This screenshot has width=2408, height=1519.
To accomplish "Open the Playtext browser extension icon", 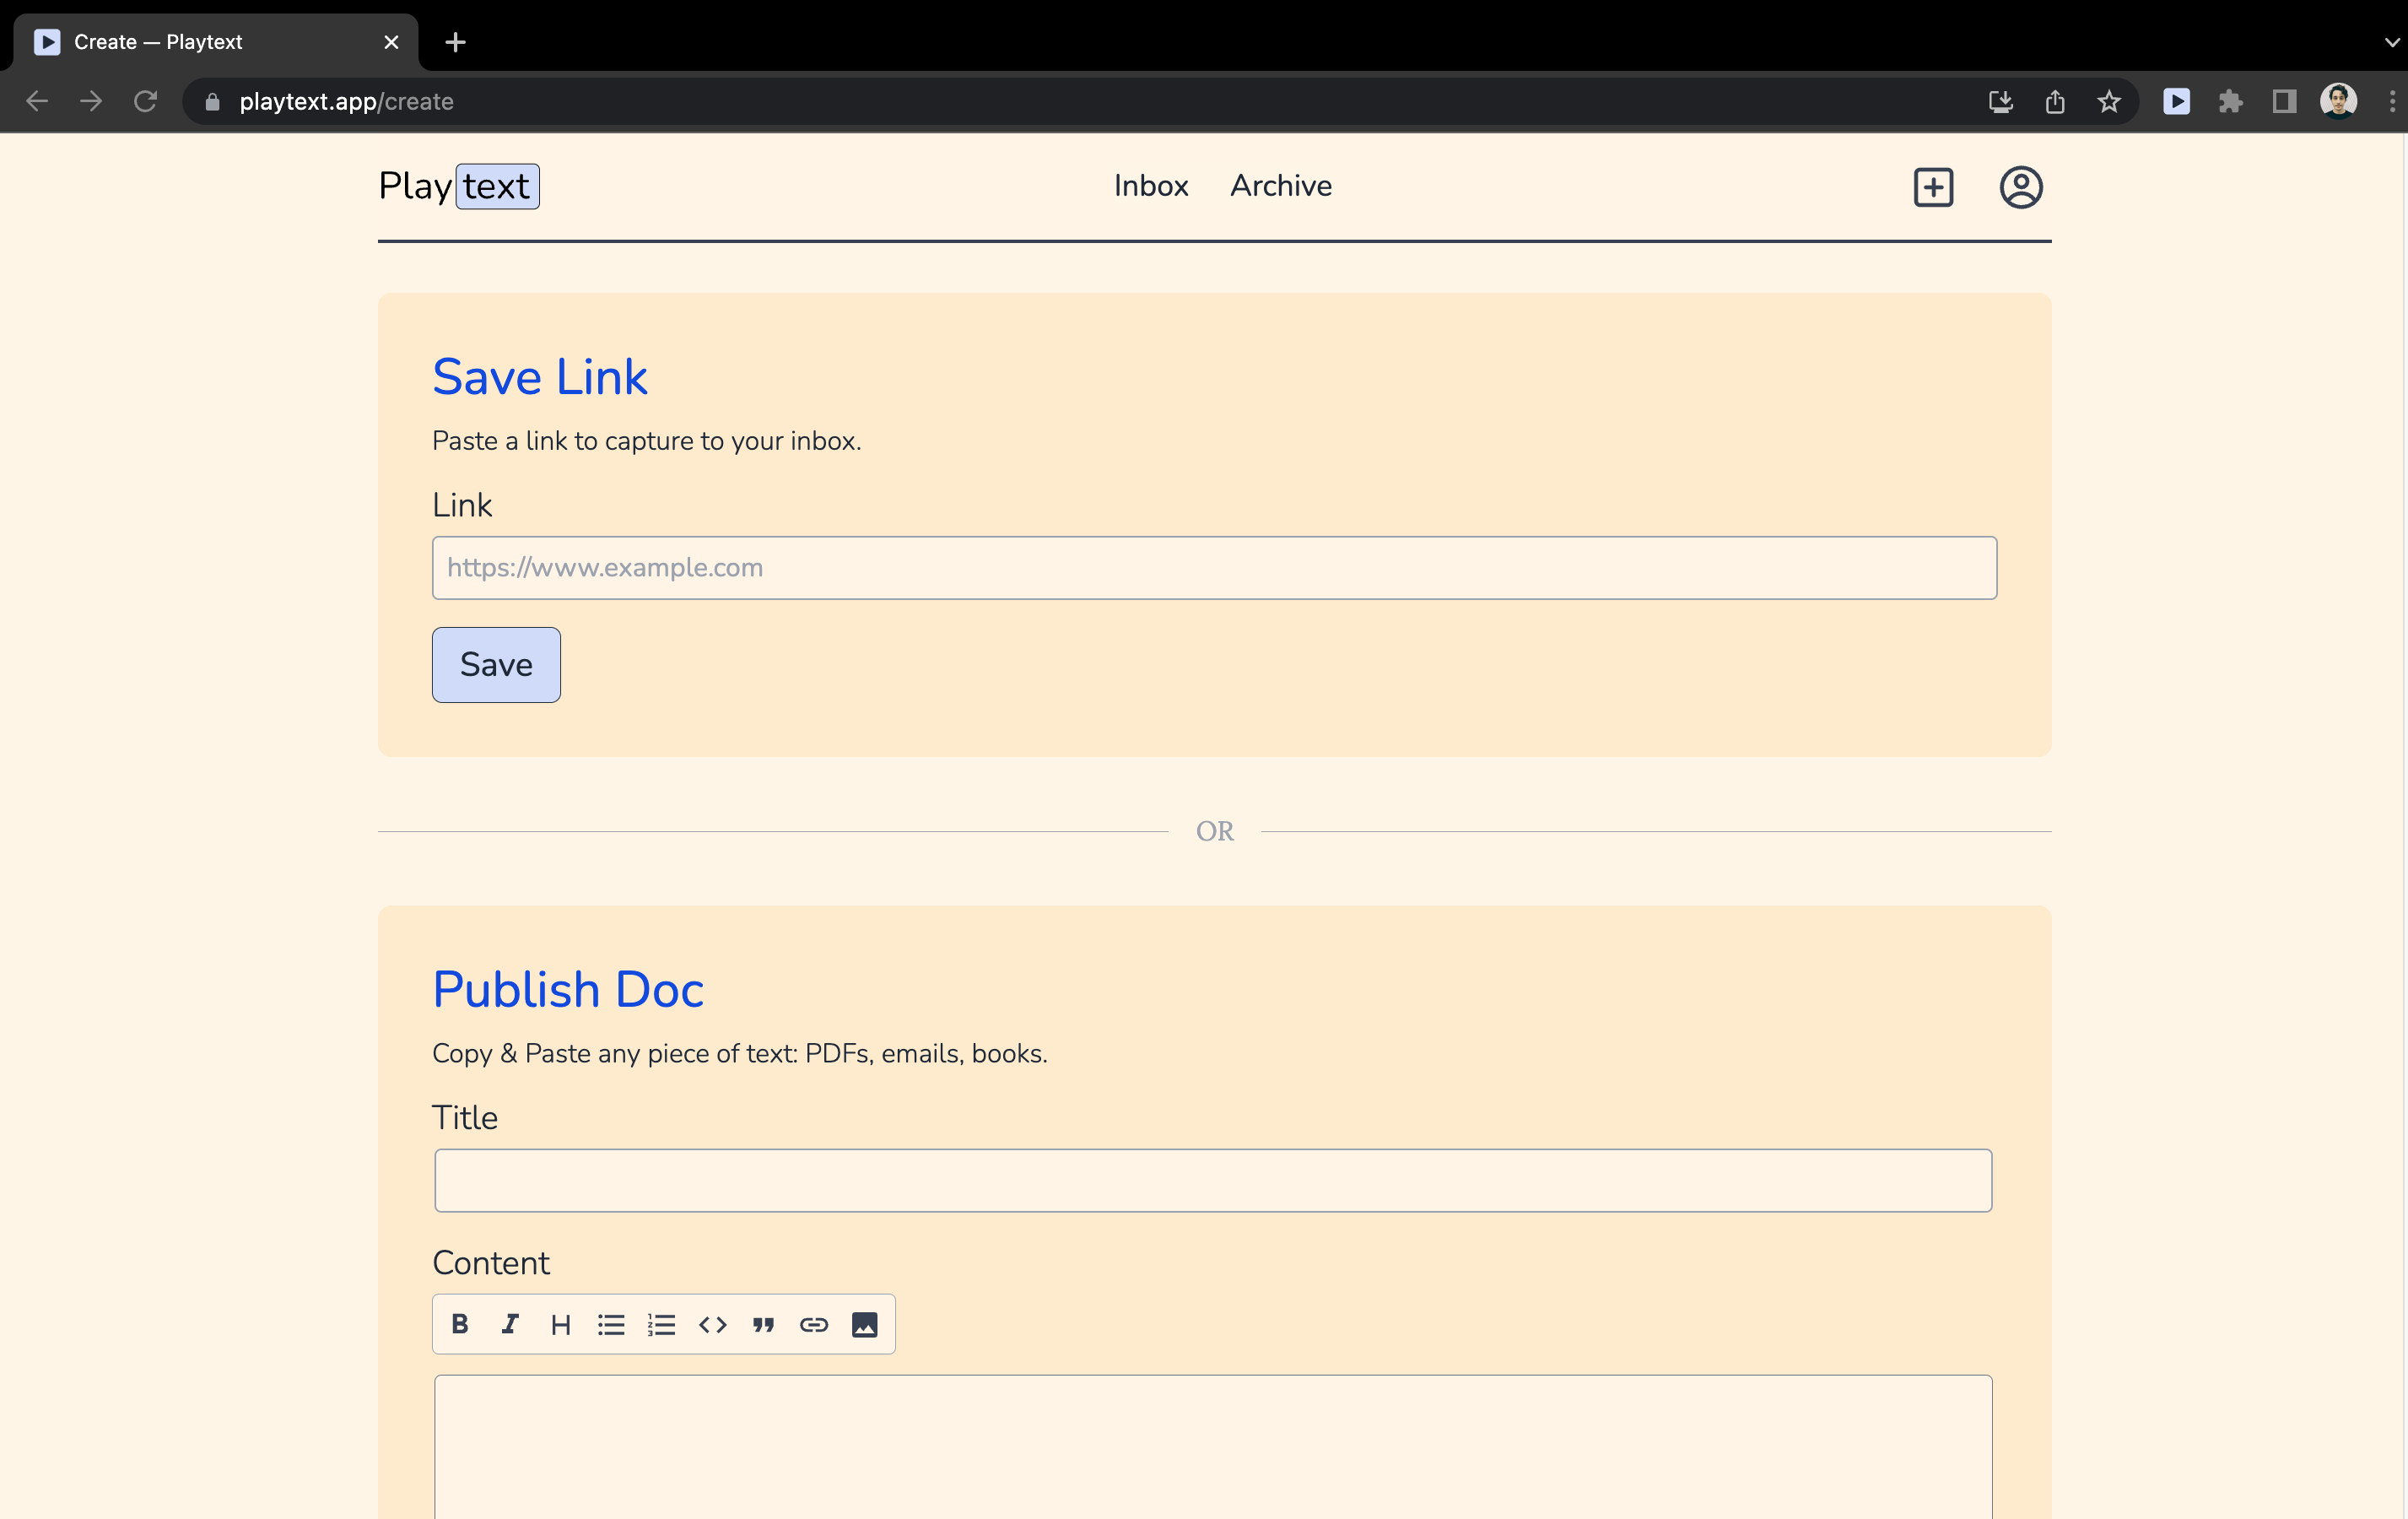I will (x=2177, y=101).
